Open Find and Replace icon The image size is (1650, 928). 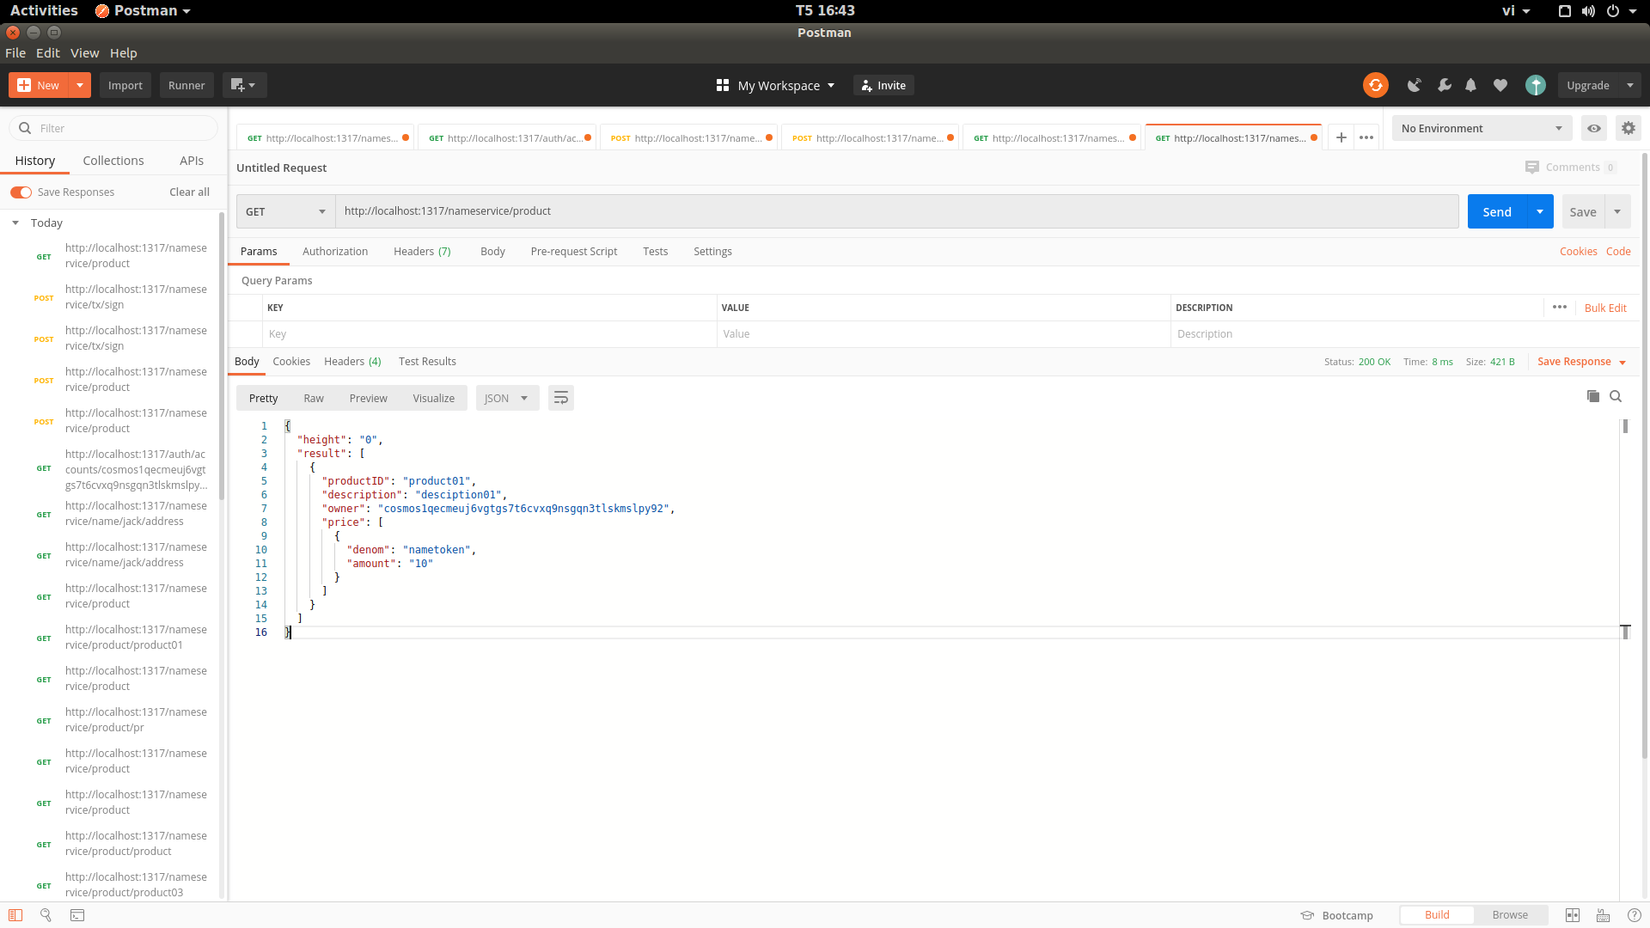click(x=46, y=915)
